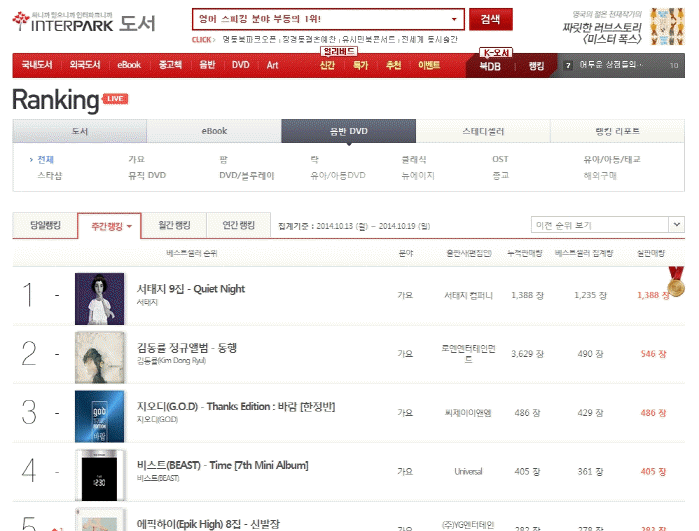This screenshot has width=699, height=531.
Task: Filter ranking by OST category
Action: (500, 160)
